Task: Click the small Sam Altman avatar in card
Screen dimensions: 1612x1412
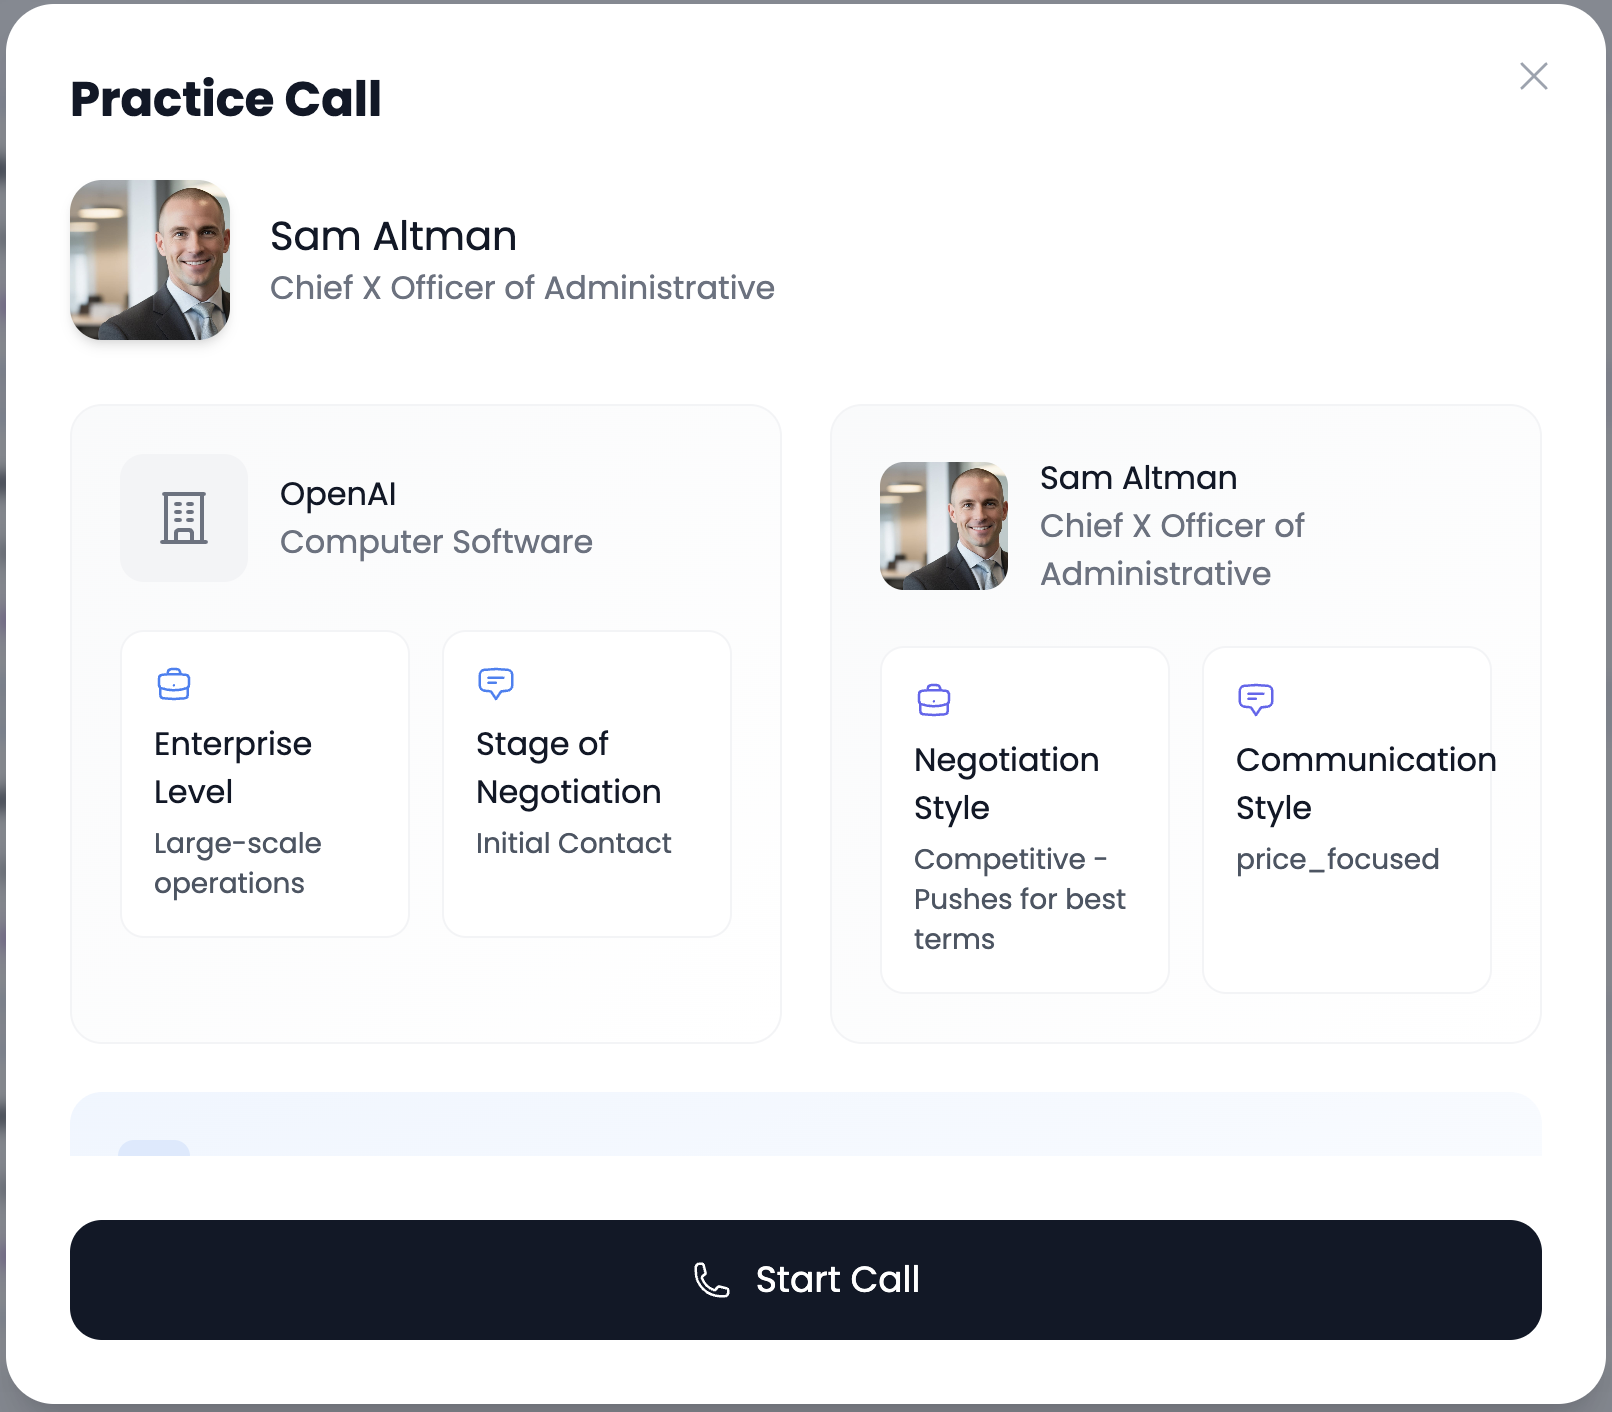Action: pyautogui.click(x=944, y=526)
